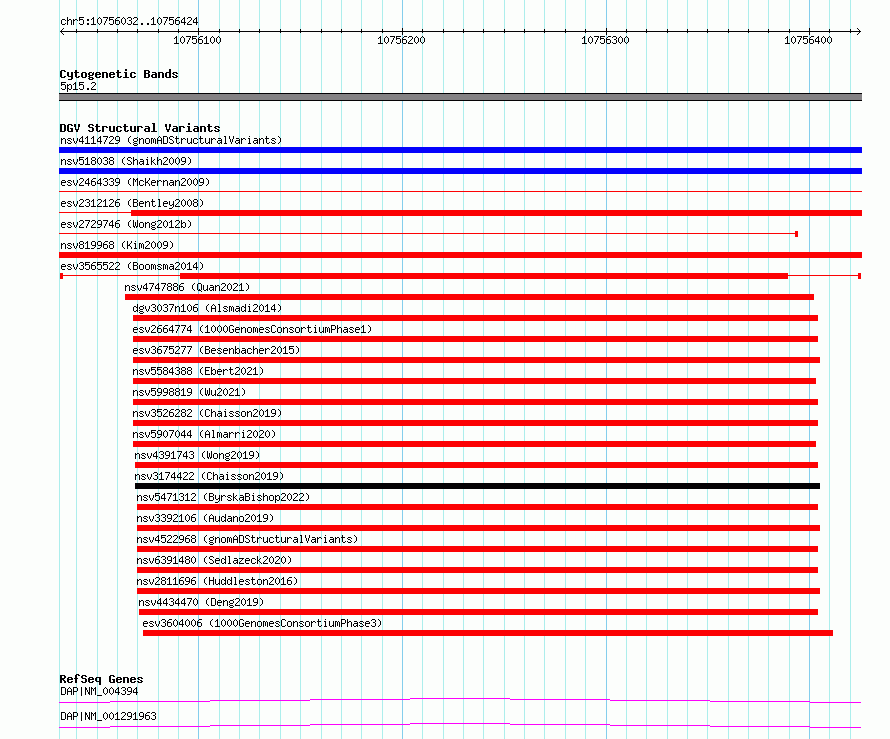Viewport: 890px width, 739px height.
Task: Open variant nsv5471312 (ByrskaBishop2022)
Action: [223, 497]
